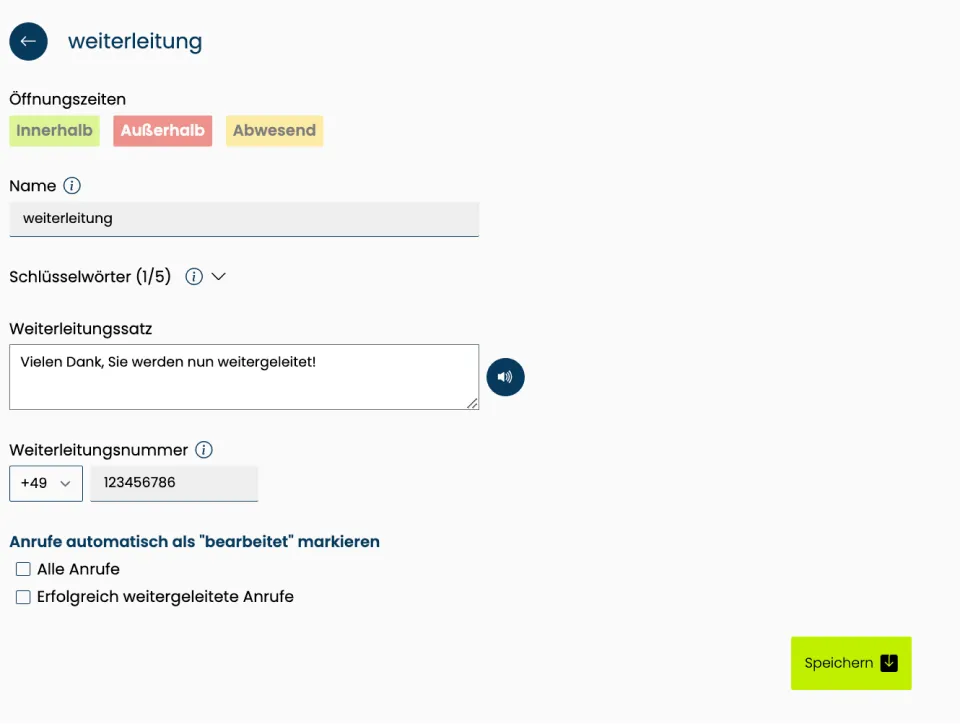Viewport: 960px width, 724px height.
Task: Click the textarea resize grip handle
Action: click(x=474, y=404)
